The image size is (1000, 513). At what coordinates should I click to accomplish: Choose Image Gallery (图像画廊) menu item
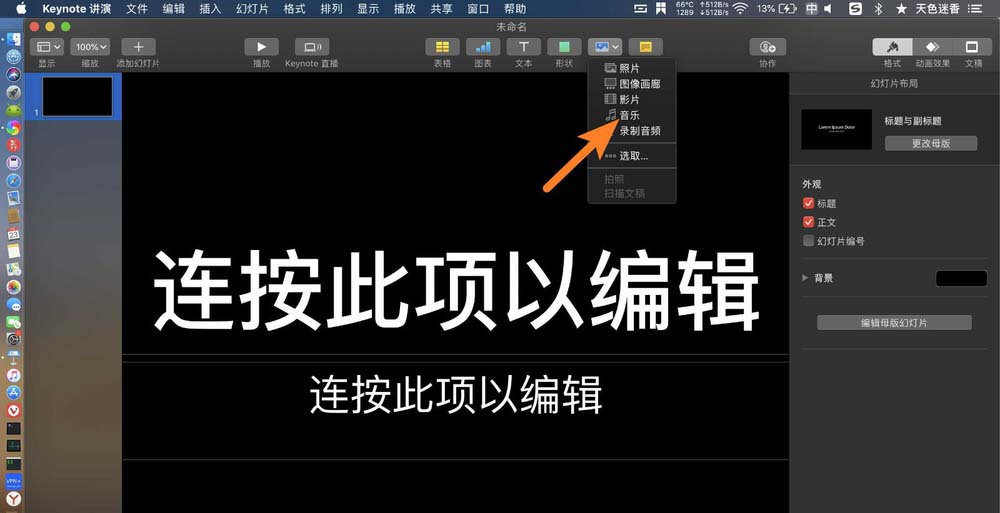pyautogui.click(x=631, y=84)
